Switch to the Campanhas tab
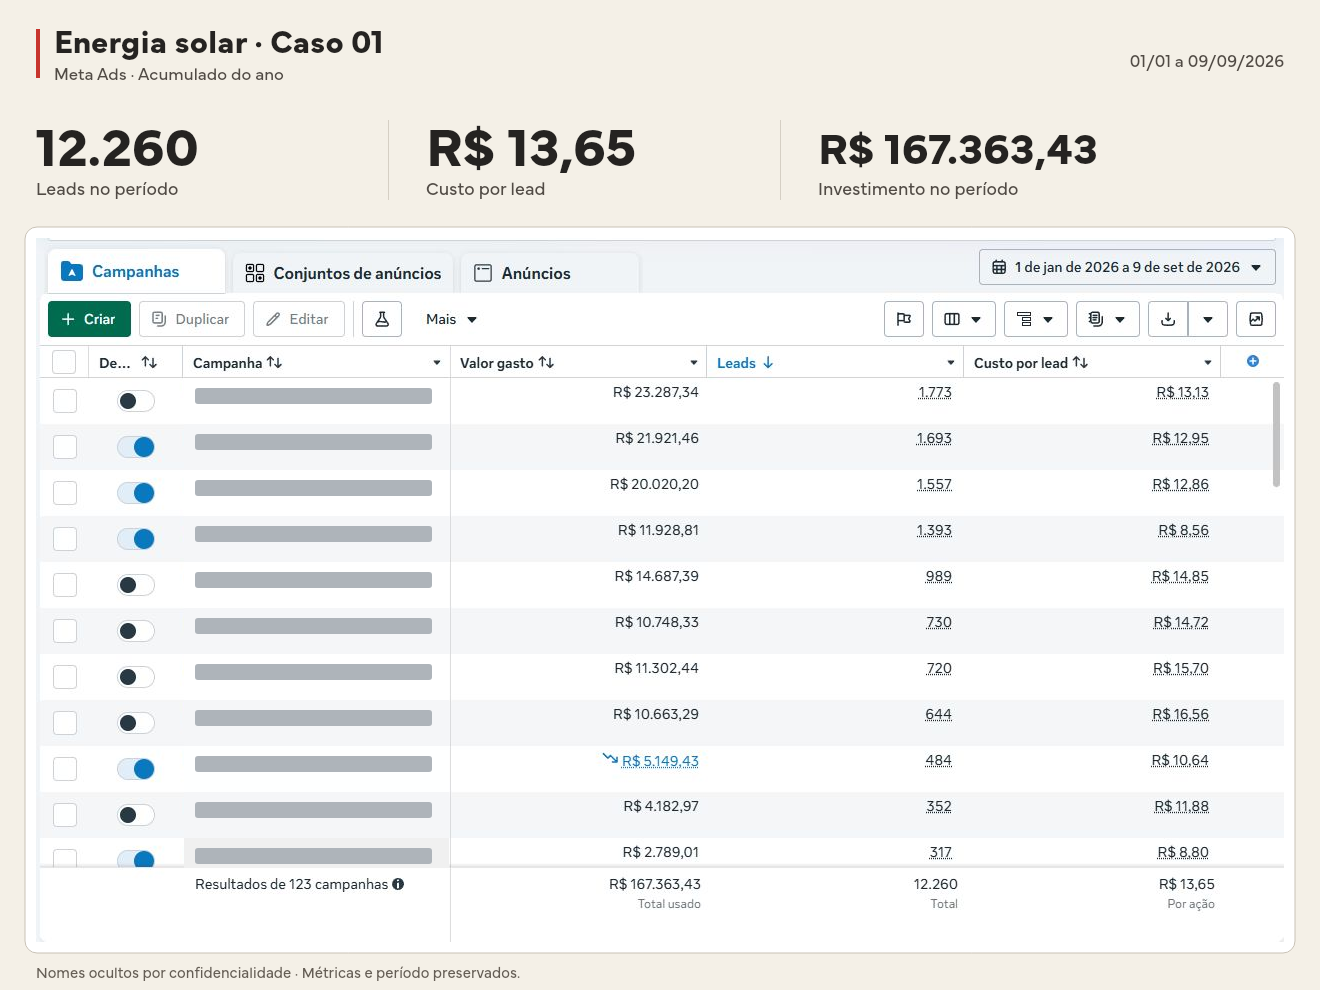This screenshot has width=1320, height=990. tap(136, 271)
